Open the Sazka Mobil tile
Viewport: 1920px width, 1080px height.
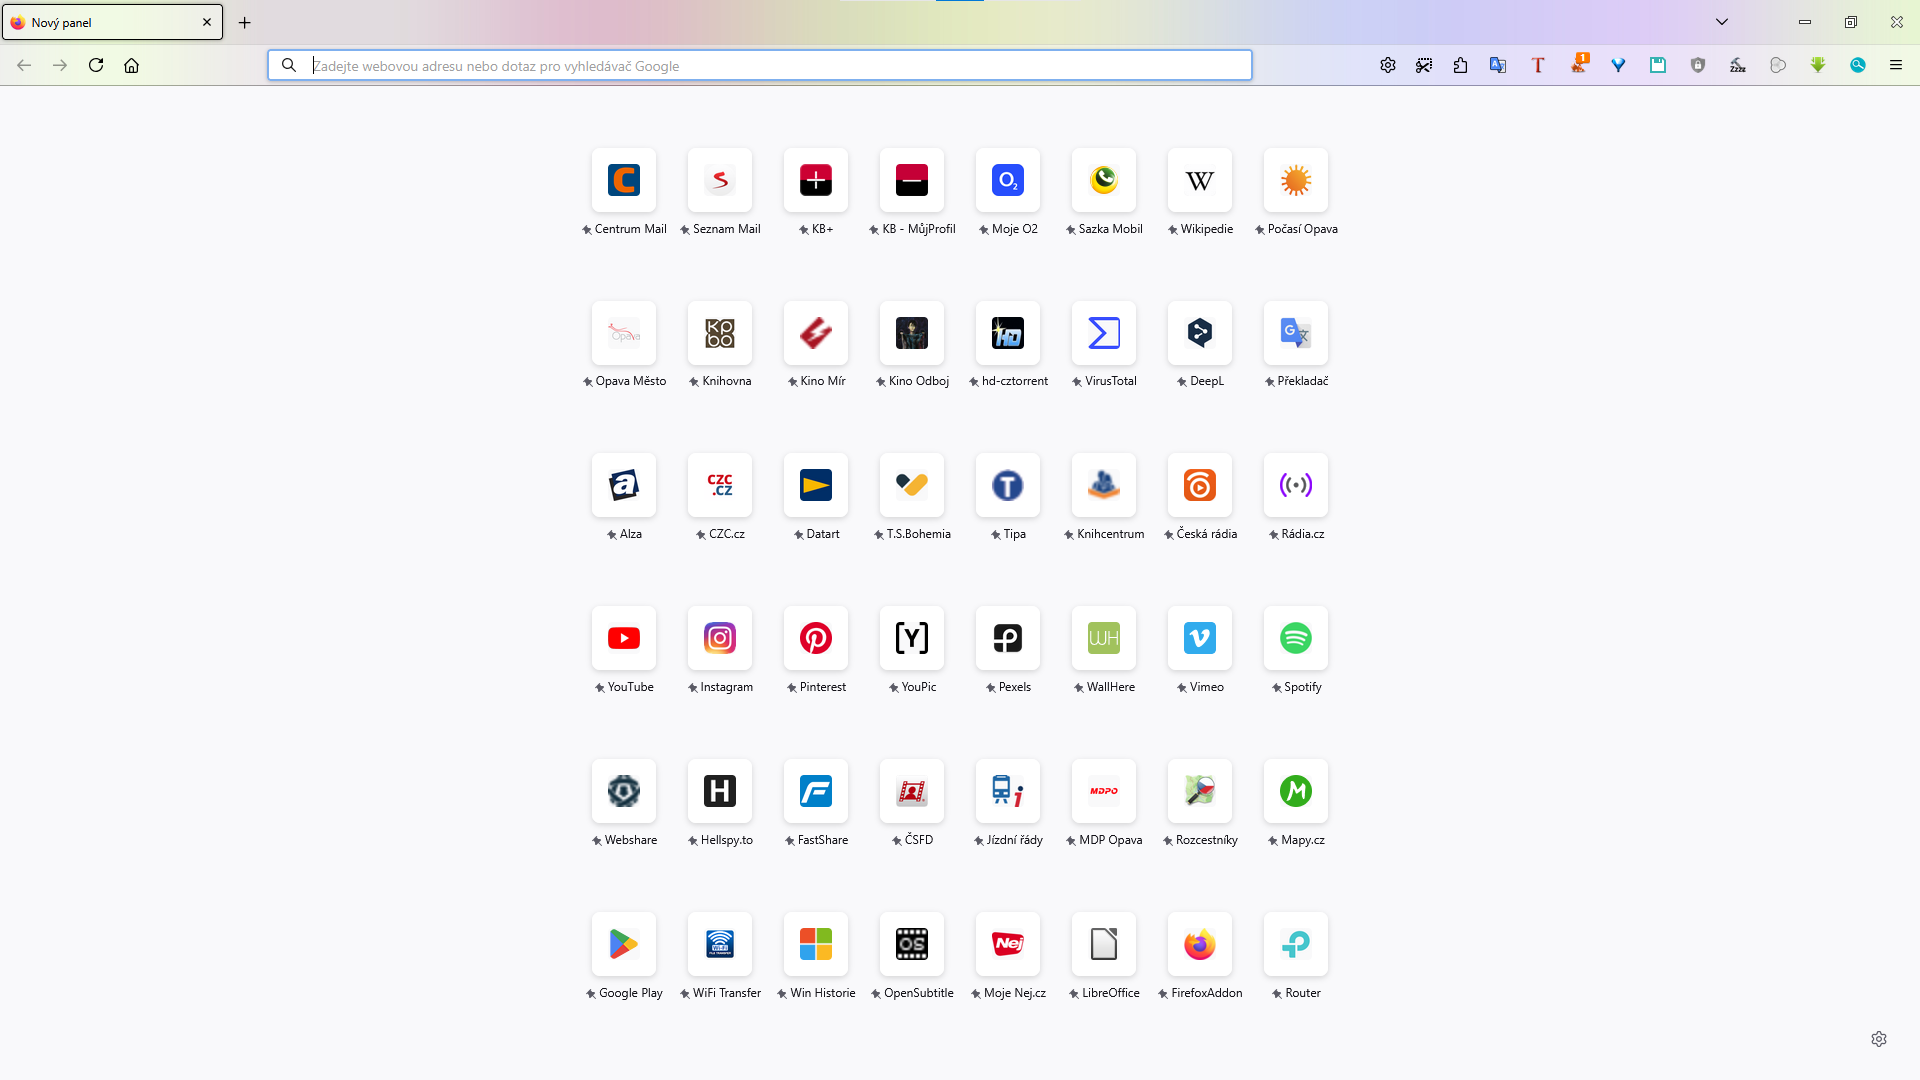pos(1104,181)
